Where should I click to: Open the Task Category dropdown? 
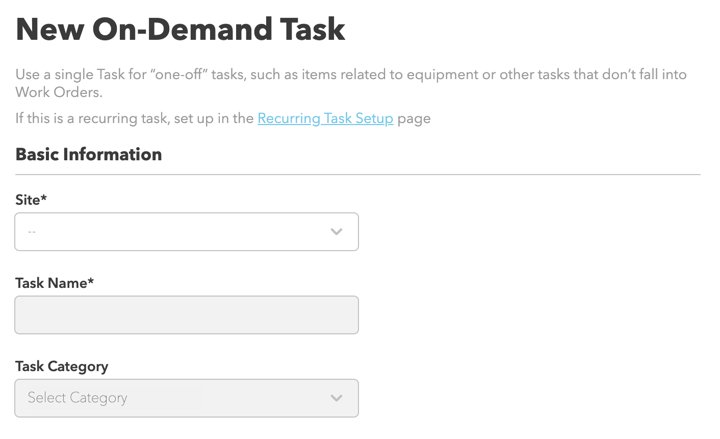pos(186,398)
